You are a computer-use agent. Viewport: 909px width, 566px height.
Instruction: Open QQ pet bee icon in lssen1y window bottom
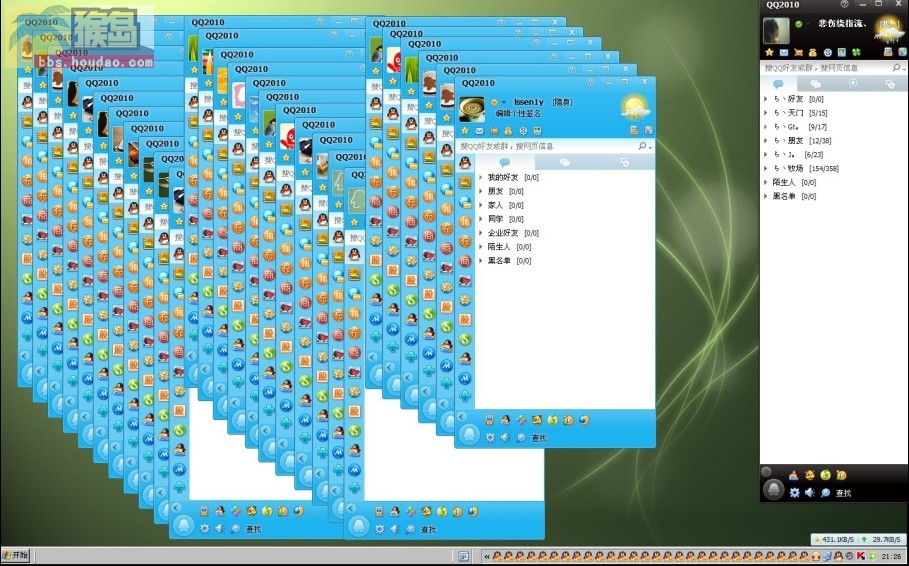pos(537,420)
